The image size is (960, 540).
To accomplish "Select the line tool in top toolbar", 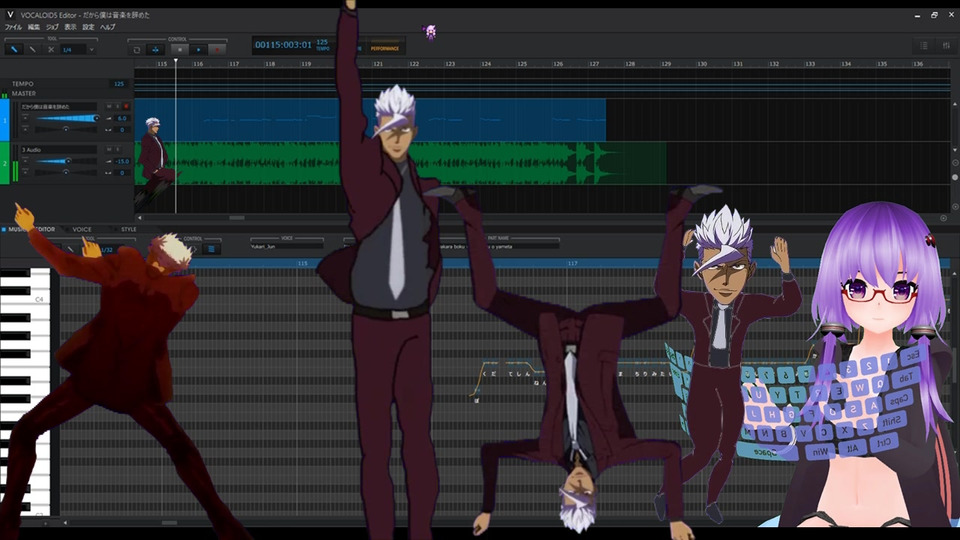I will pyautogui.click(x=32, y=50).
